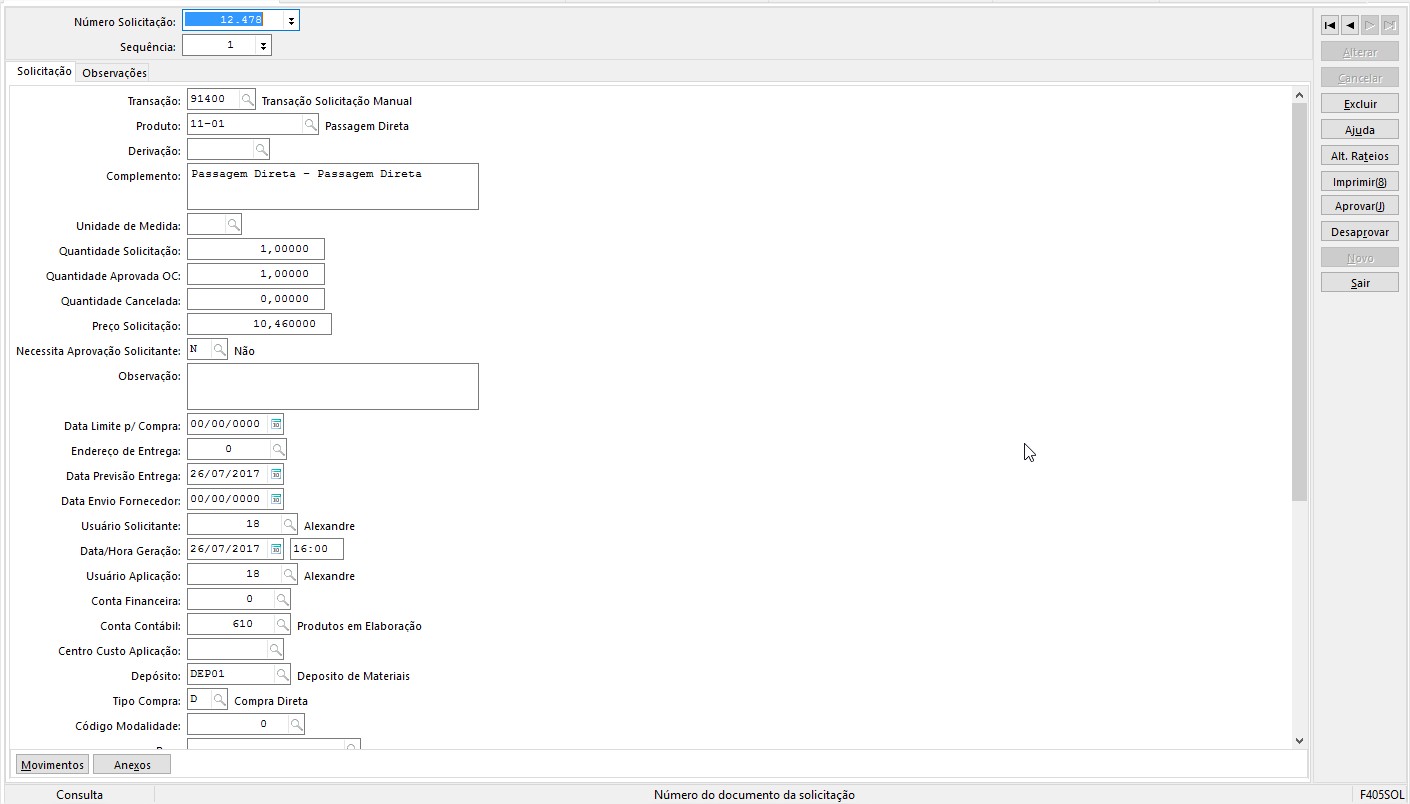Click the Depósito search magnifier icon
The width and height of the screenshot is (1410, 804).
283,675
